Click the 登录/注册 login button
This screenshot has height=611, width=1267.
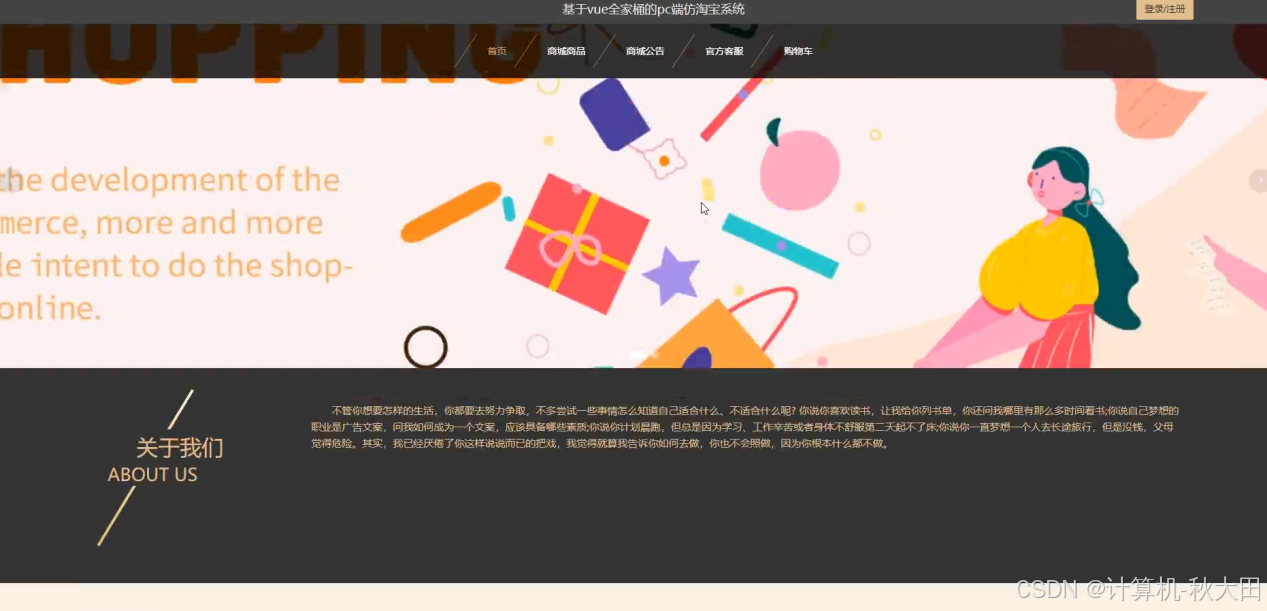[1164, 9]
